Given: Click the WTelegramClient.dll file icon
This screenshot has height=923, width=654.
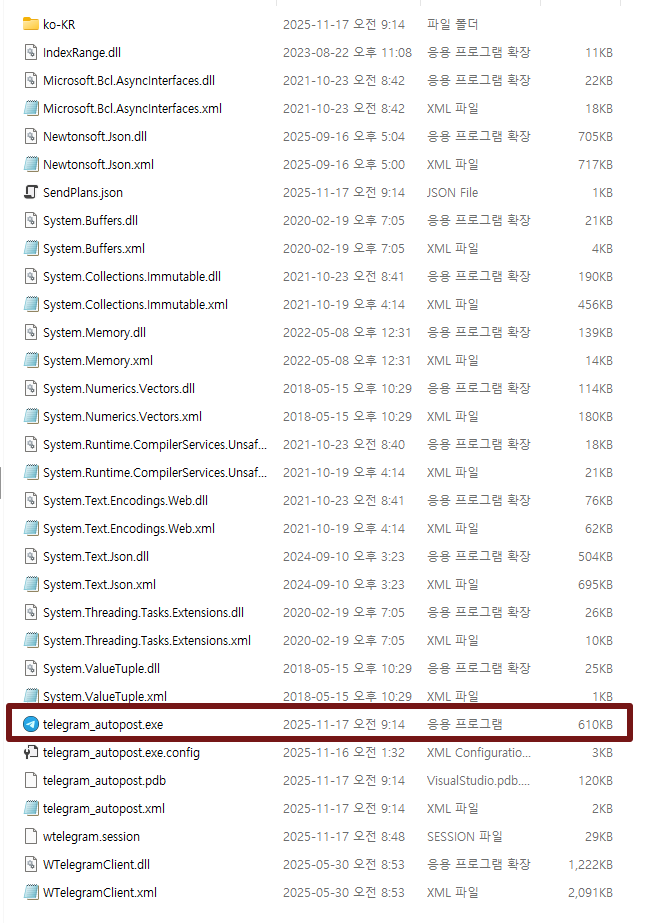Looking at the screenshot, I should [31, 864].
